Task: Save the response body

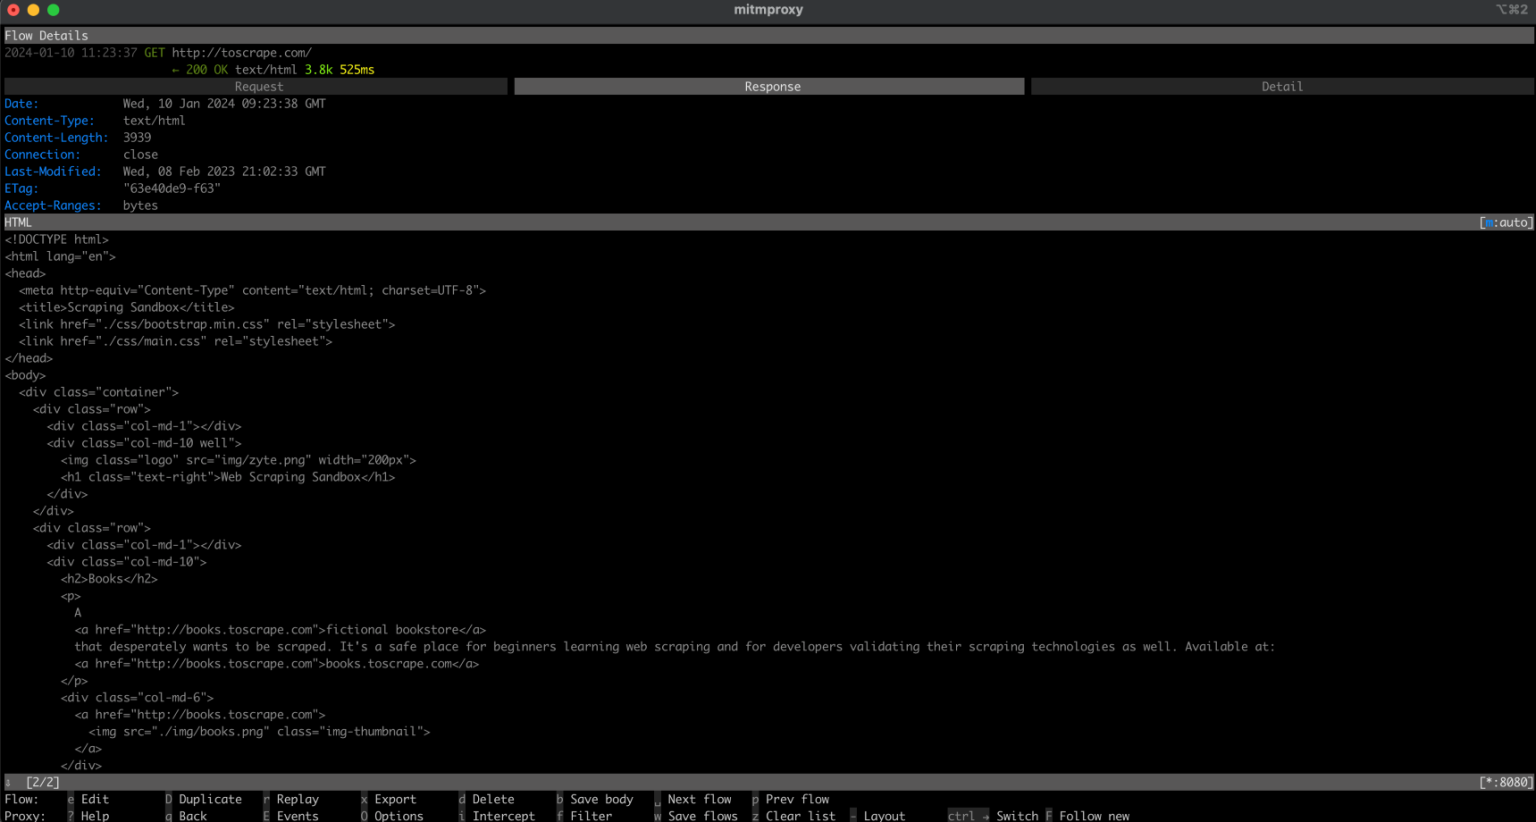Action: [601, 799]
